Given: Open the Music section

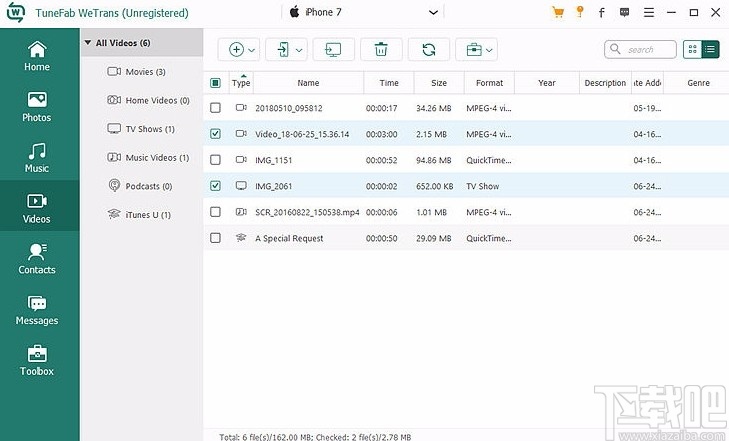Looking at the screenshot, I should pos(37,157).
